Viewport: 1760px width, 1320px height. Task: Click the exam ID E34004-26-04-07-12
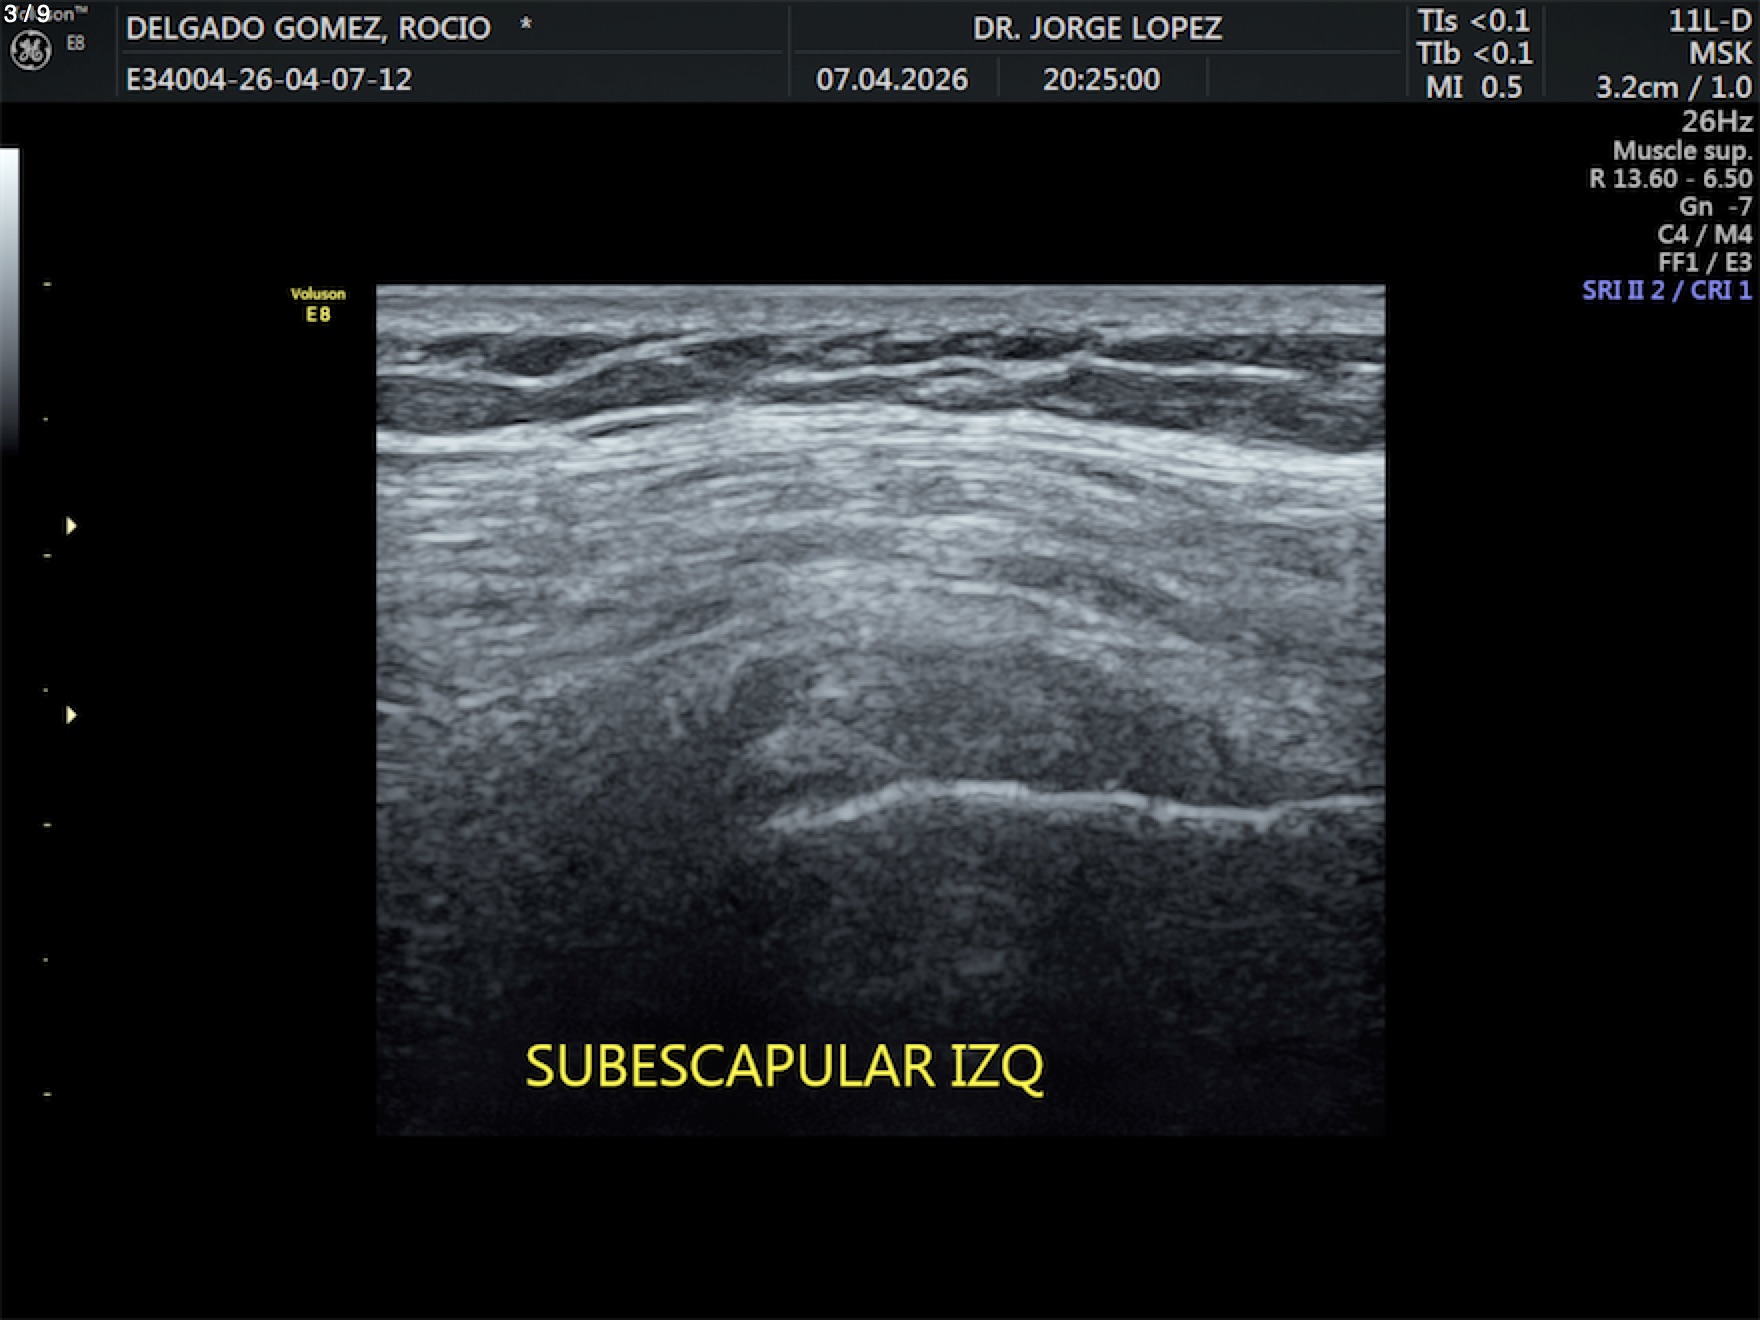(269, 79)
